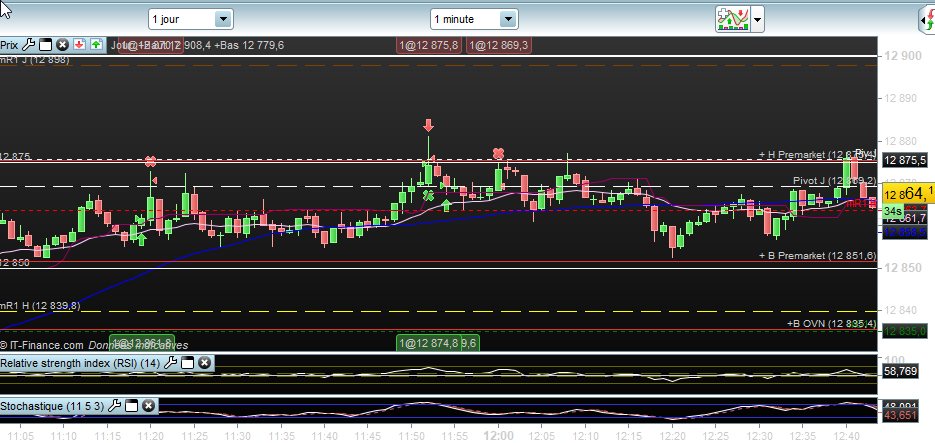Click the 12 875,5 price level tag
The width and height of the screenshot is (935, 443).
click(x=905, y=160)
